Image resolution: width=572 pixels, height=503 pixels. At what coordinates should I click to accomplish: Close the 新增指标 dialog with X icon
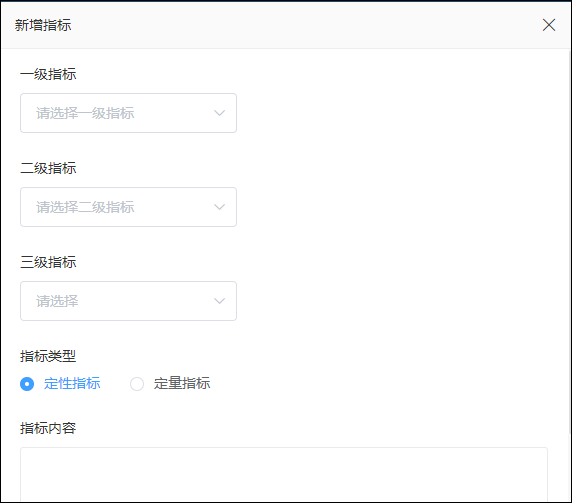click(x=549, y=25)
